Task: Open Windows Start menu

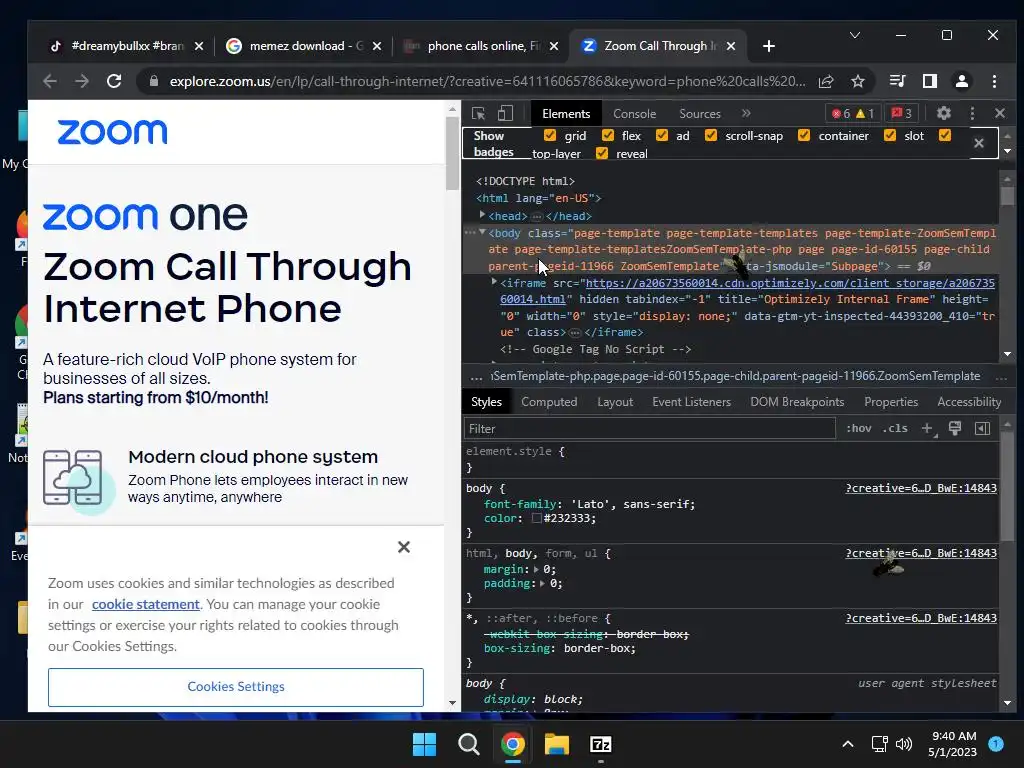Action: click(424, 744)
